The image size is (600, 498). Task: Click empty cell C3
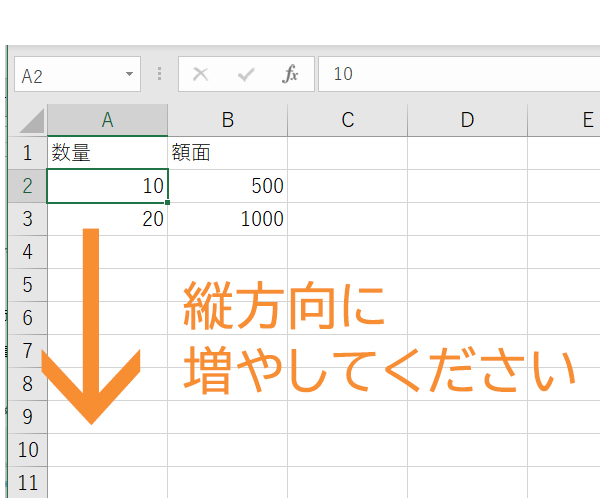point(347,219)
